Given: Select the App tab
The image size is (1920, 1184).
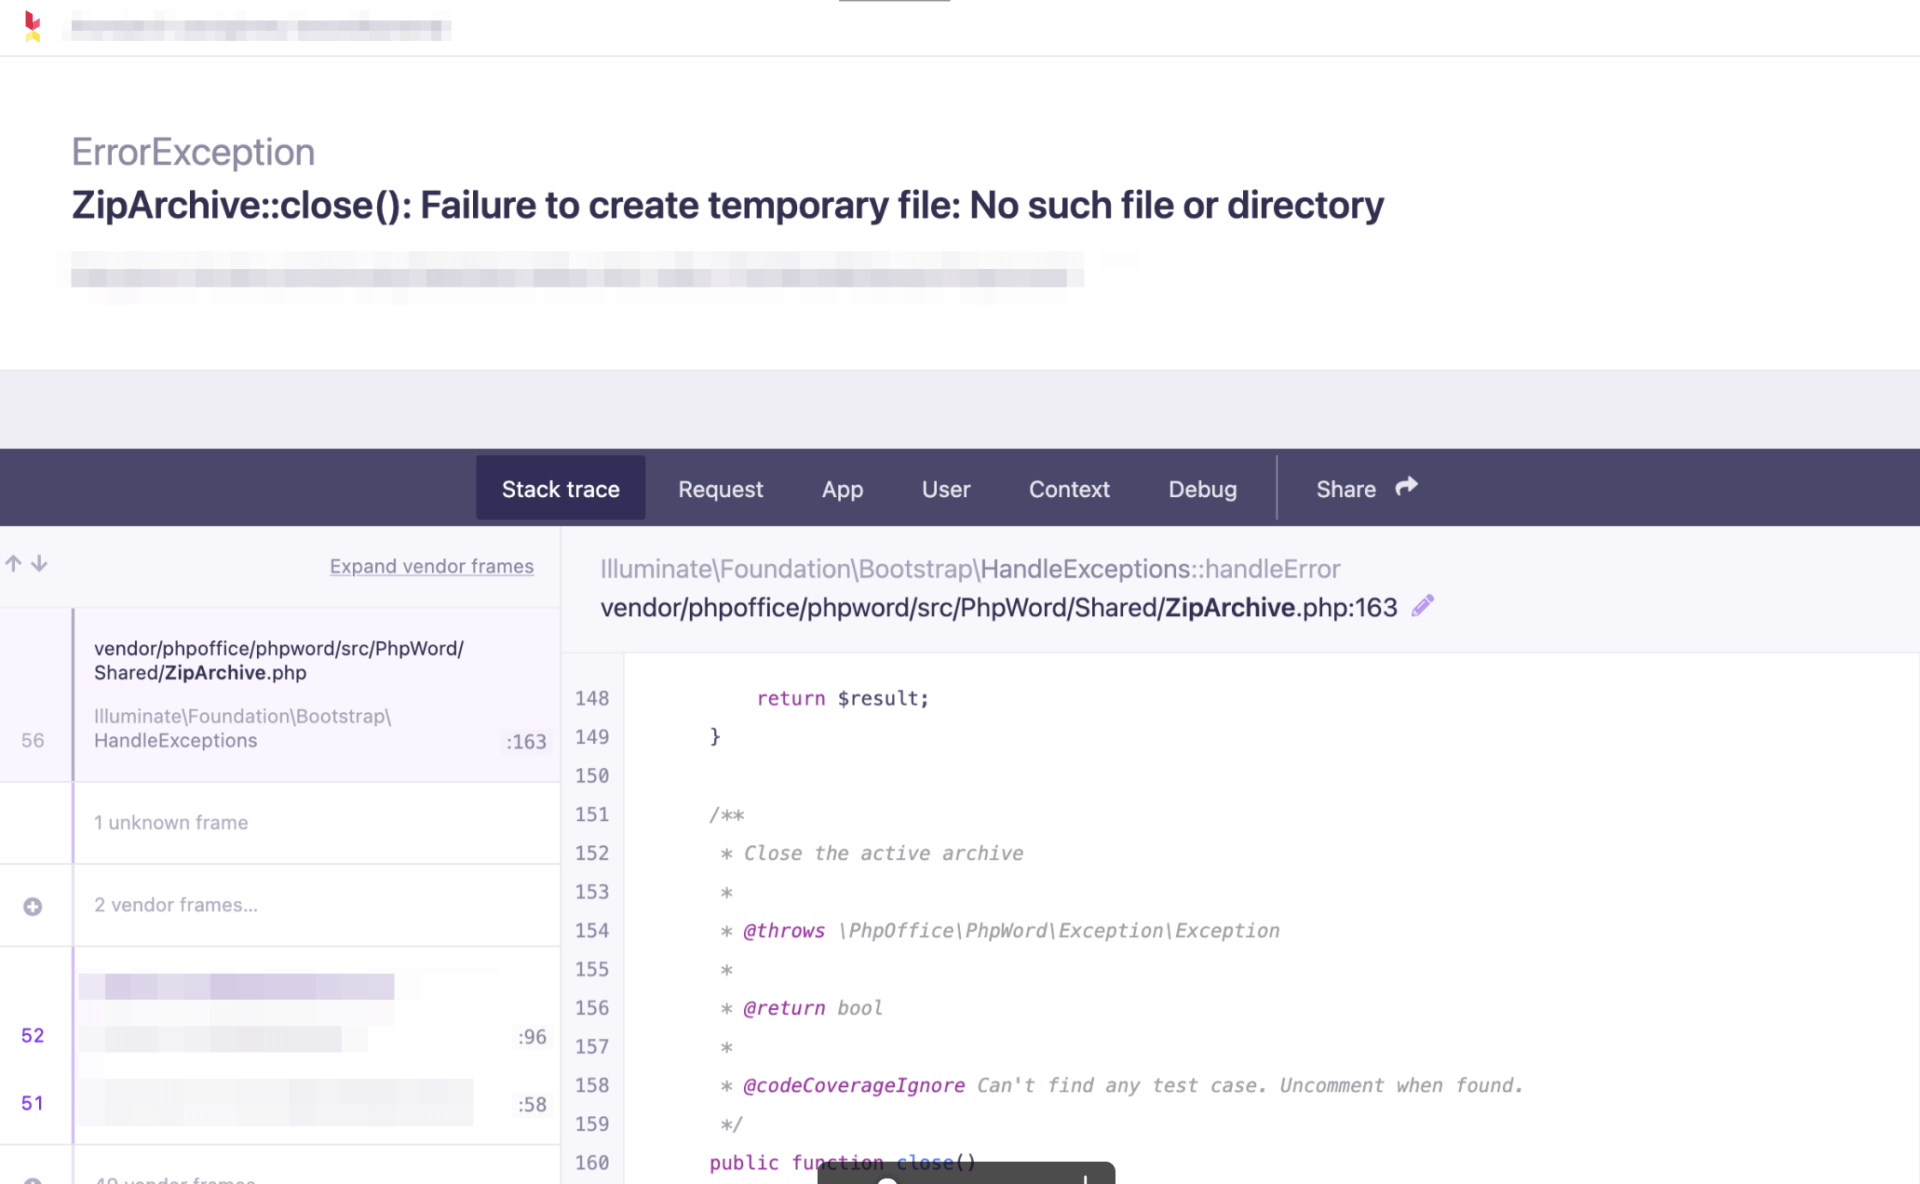Looking at the screenshot, I should (x=842, y=489).
